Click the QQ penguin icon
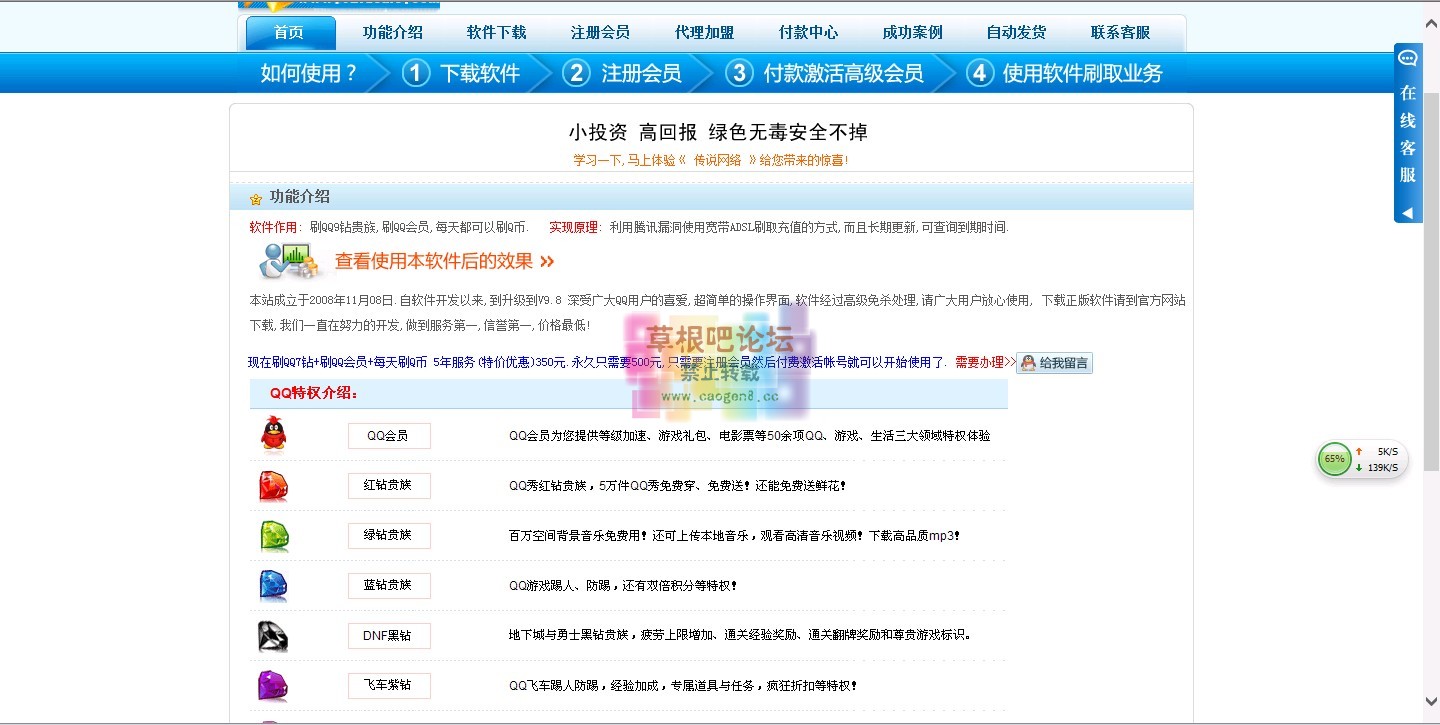1440x725 pixels. coord(273,435)
